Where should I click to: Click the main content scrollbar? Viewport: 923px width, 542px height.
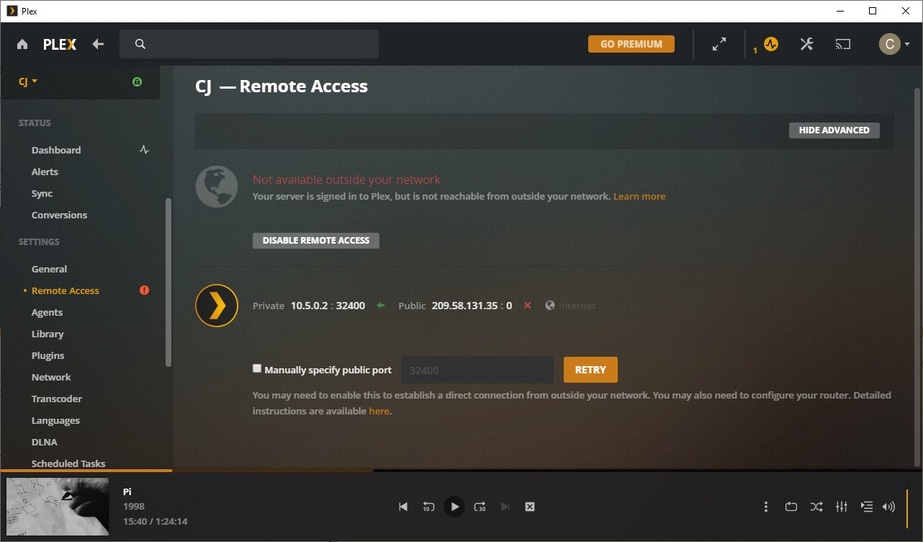(x=917, y=277)
